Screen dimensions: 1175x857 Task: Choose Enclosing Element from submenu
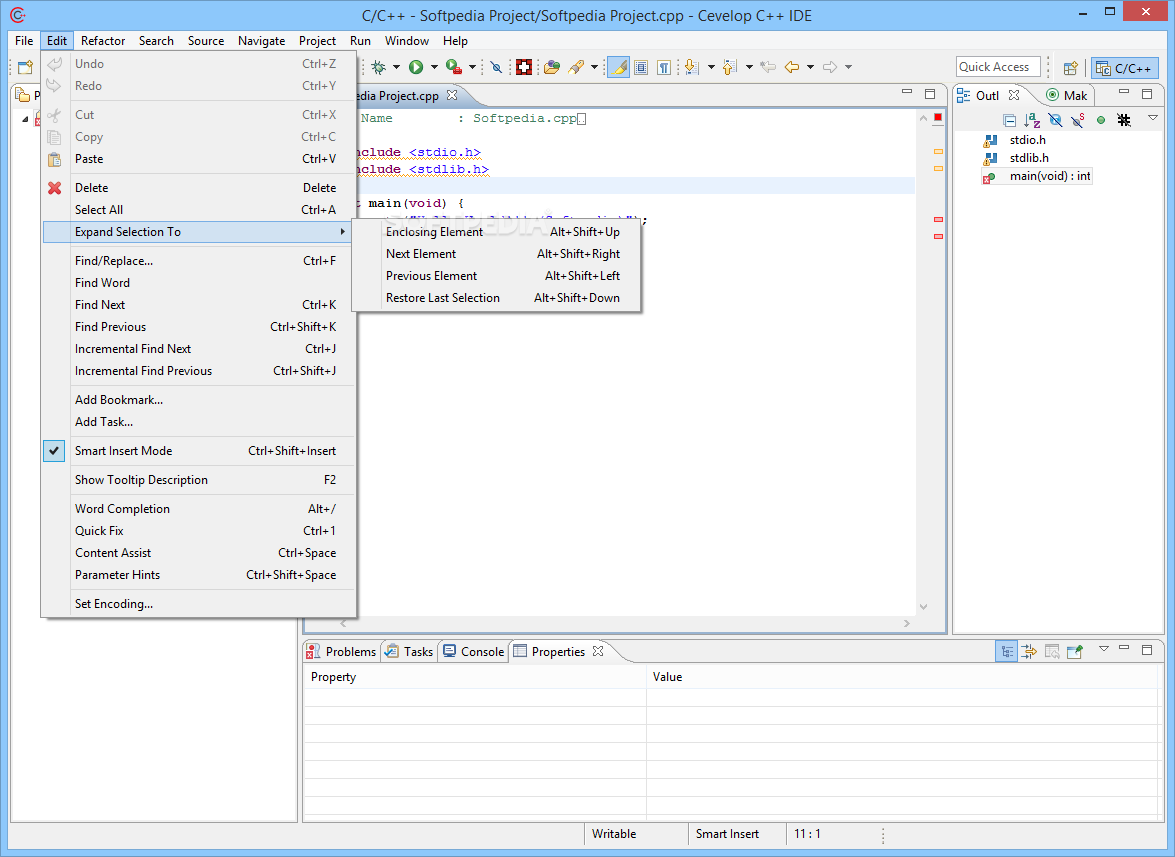point(496,232)
